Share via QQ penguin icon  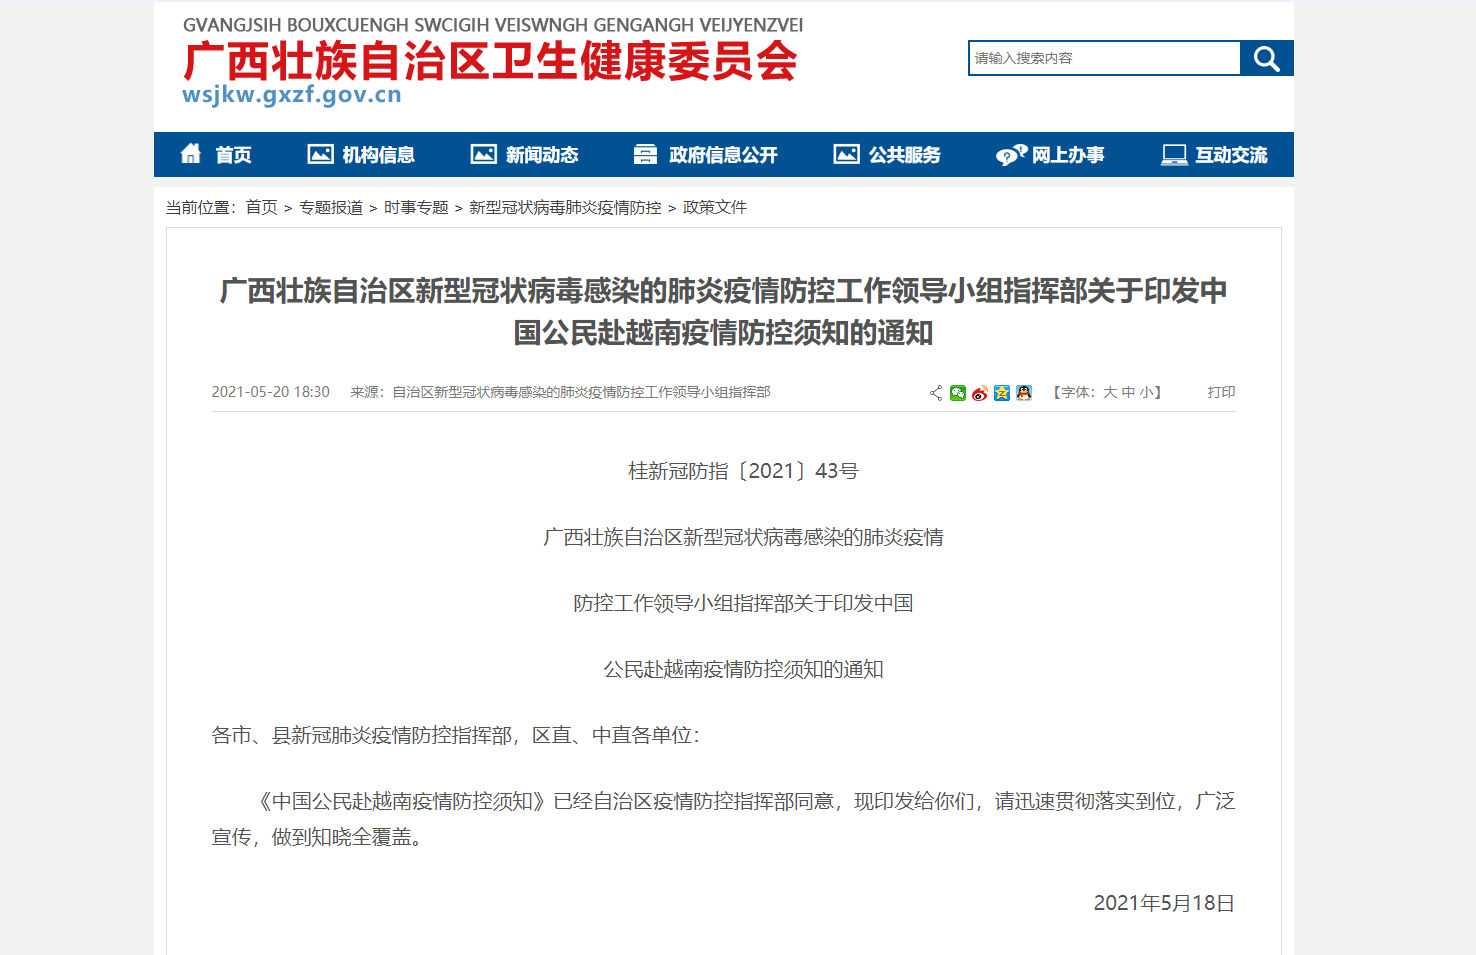[x=1024, y=393]
